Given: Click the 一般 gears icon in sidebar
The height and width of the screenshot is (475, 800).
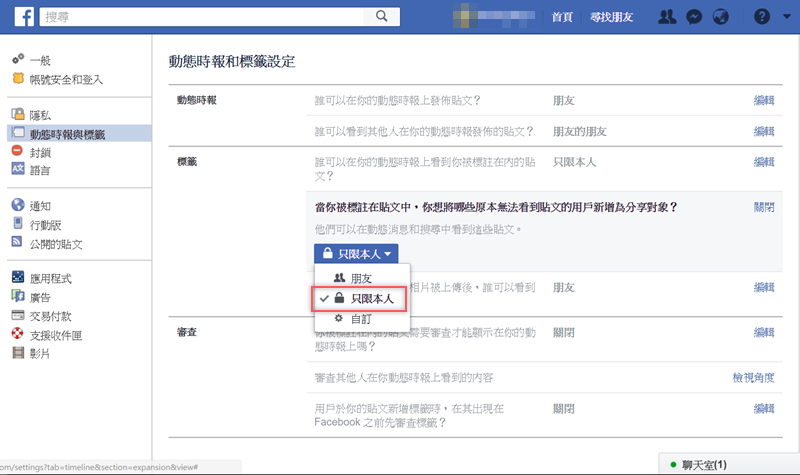Looking at the screenshot, I should coord(18,59).
